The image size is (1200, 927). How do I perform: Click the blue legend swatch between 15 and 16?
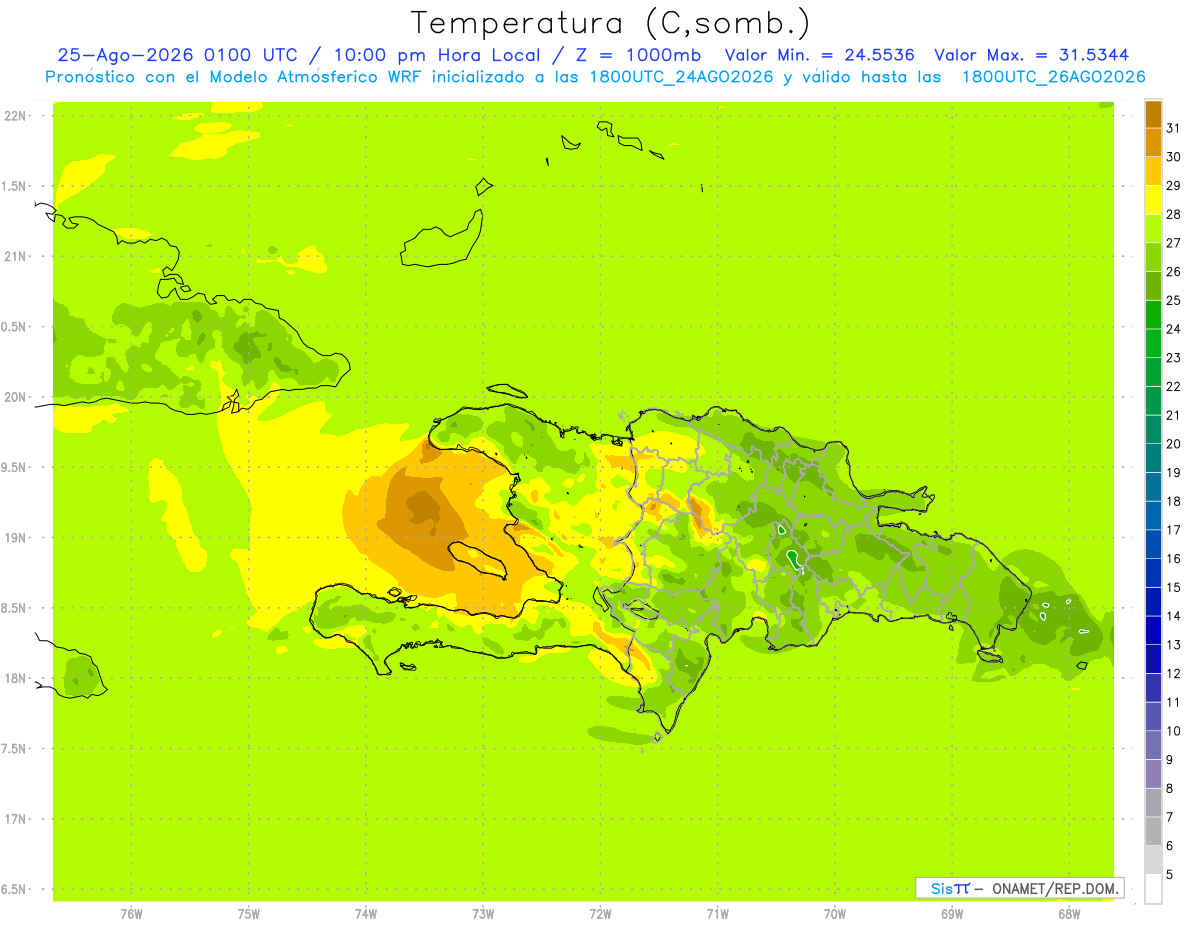[x=1153, y=573]
